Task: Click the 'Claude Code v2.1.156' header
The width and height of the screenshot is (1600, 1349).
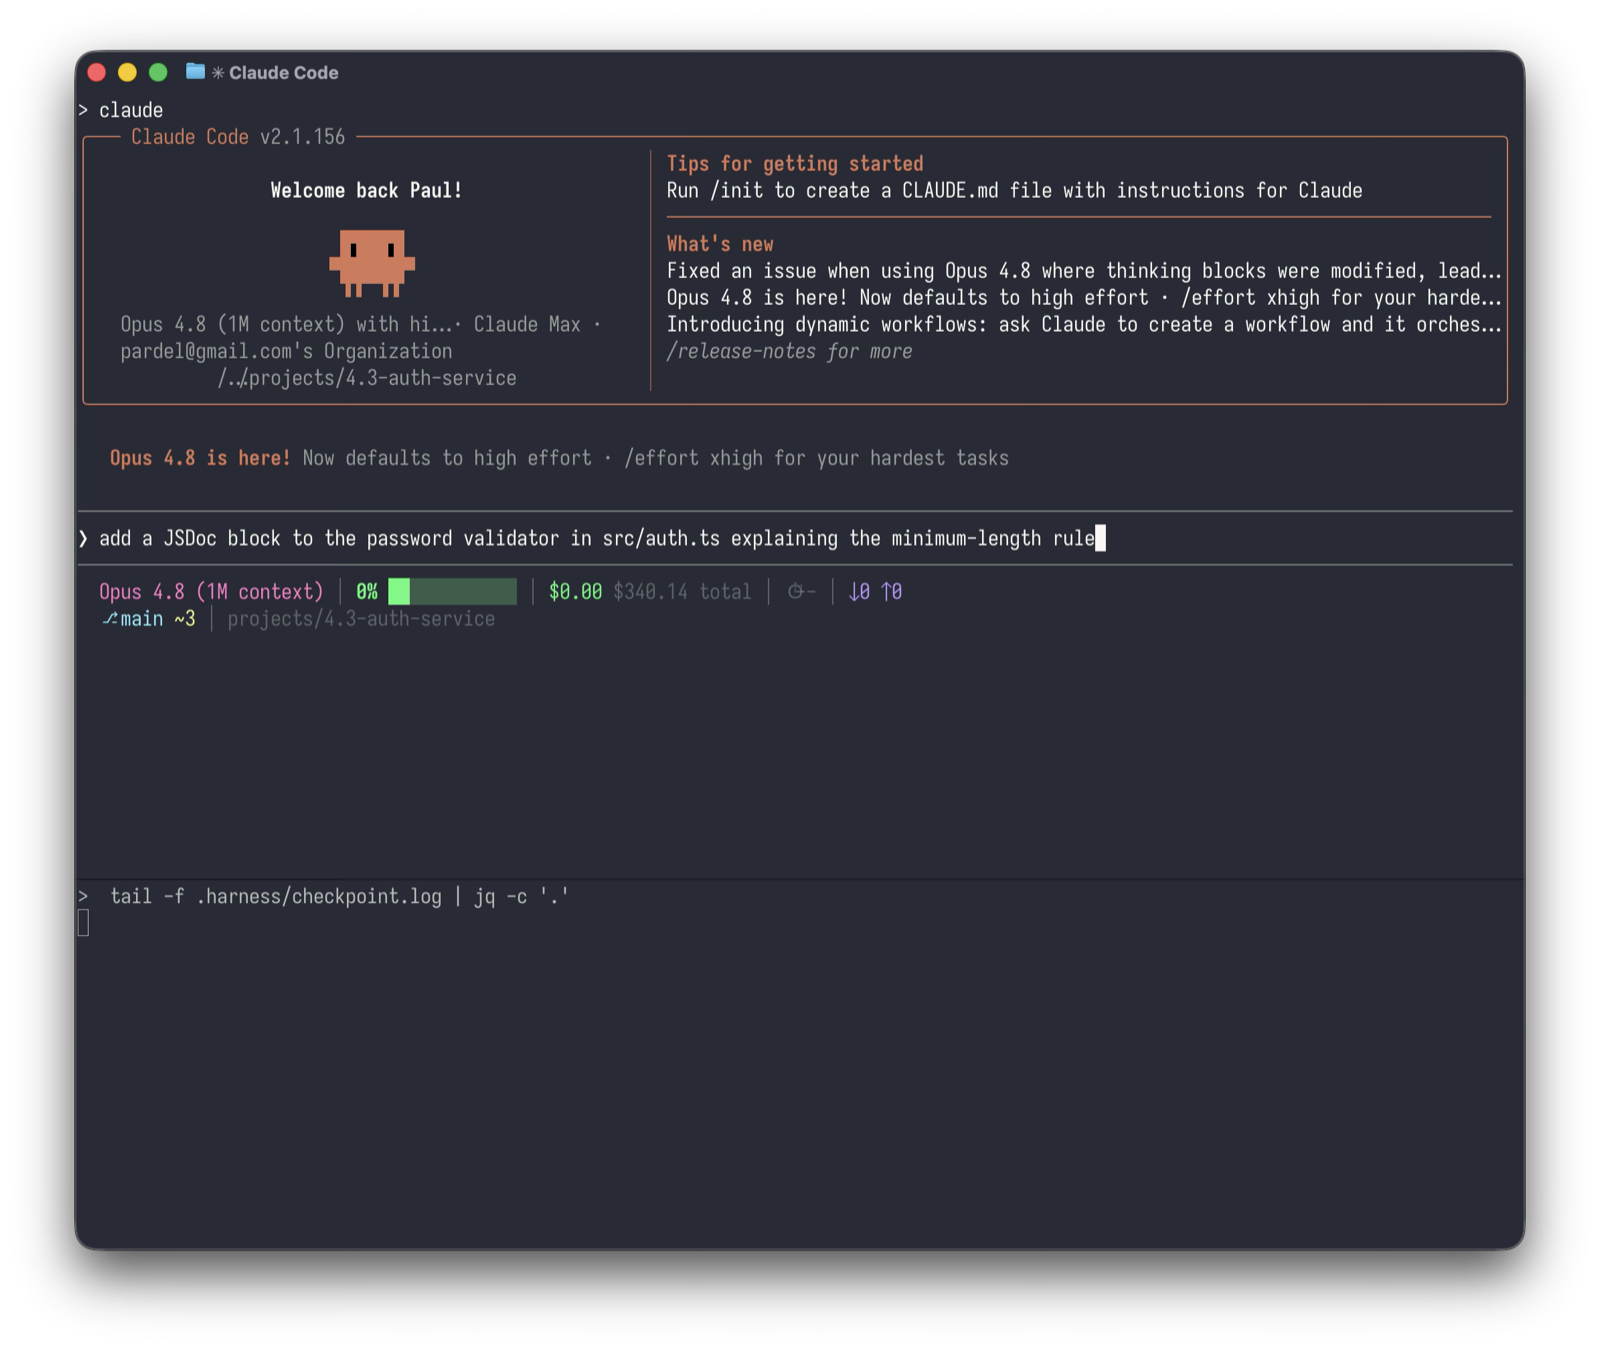Action: click(238, 137)
